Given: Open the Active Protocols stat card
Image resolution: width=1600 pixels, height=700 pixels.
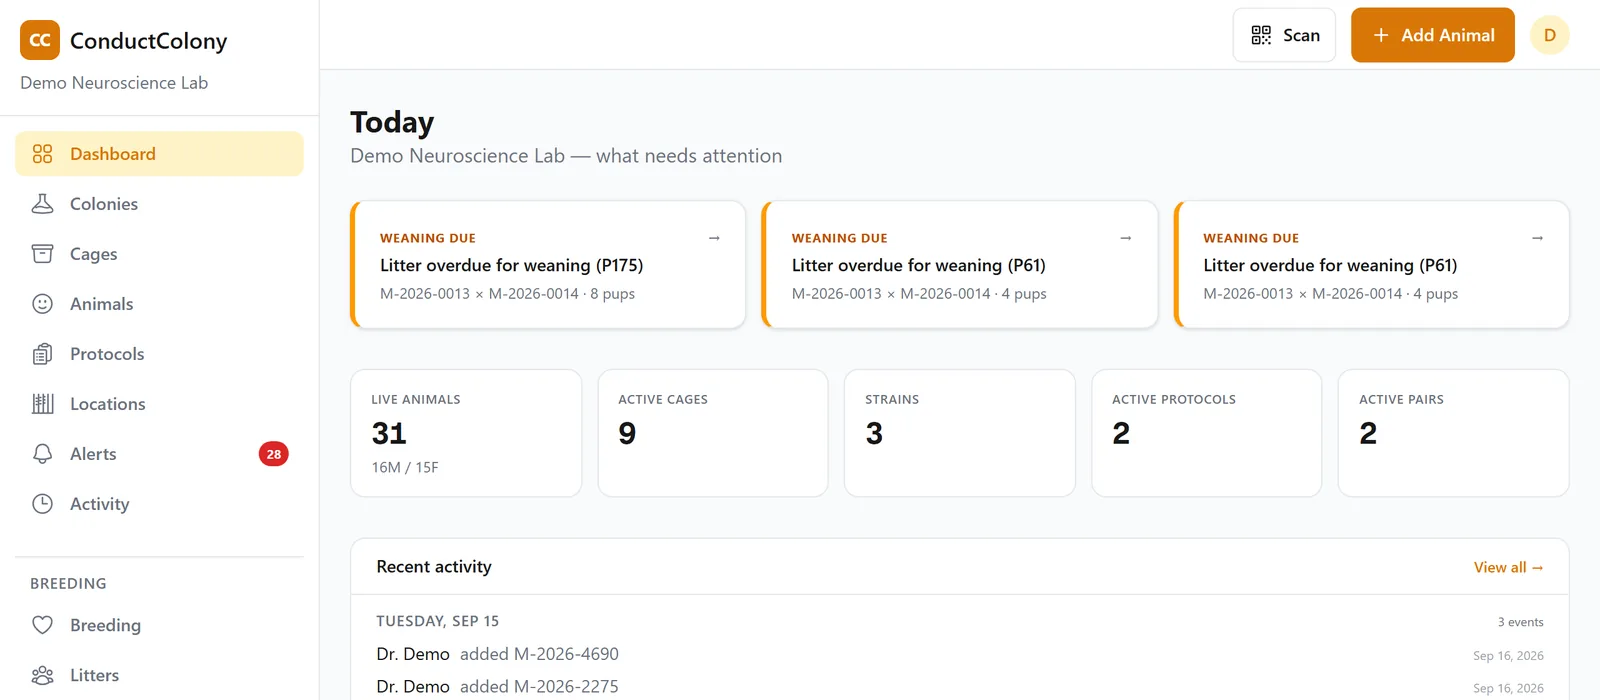Looking at the screenshot, I should (x=1207, y=433).
